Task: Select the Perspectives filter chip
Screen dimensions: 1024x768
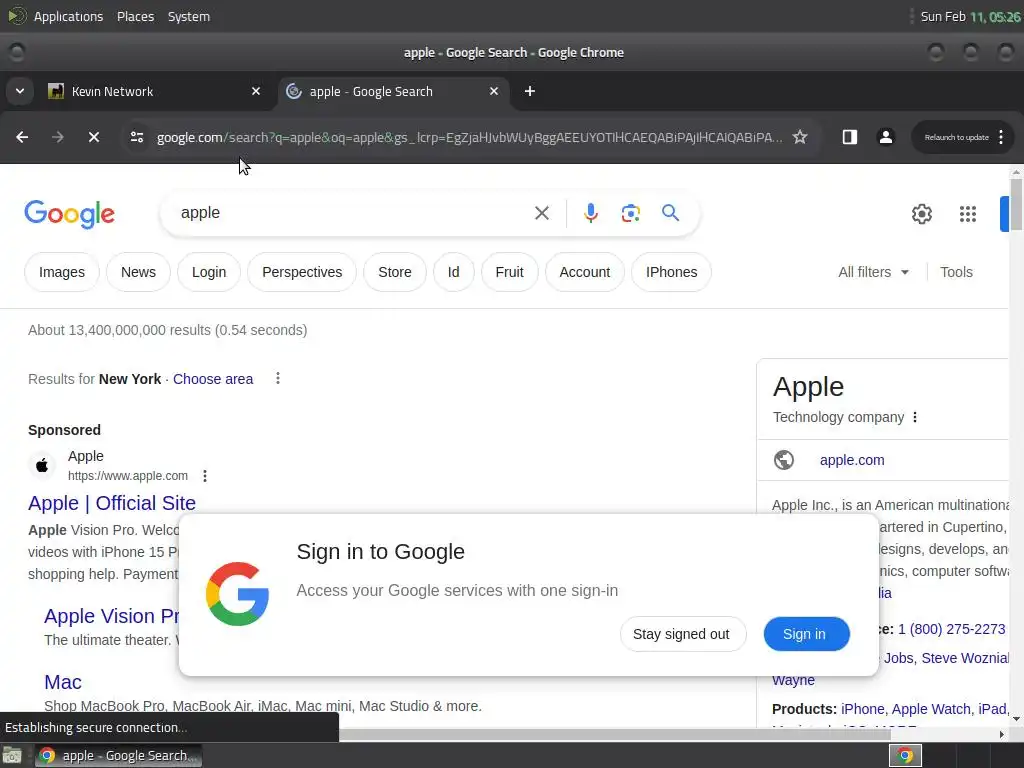Action: 302,272
